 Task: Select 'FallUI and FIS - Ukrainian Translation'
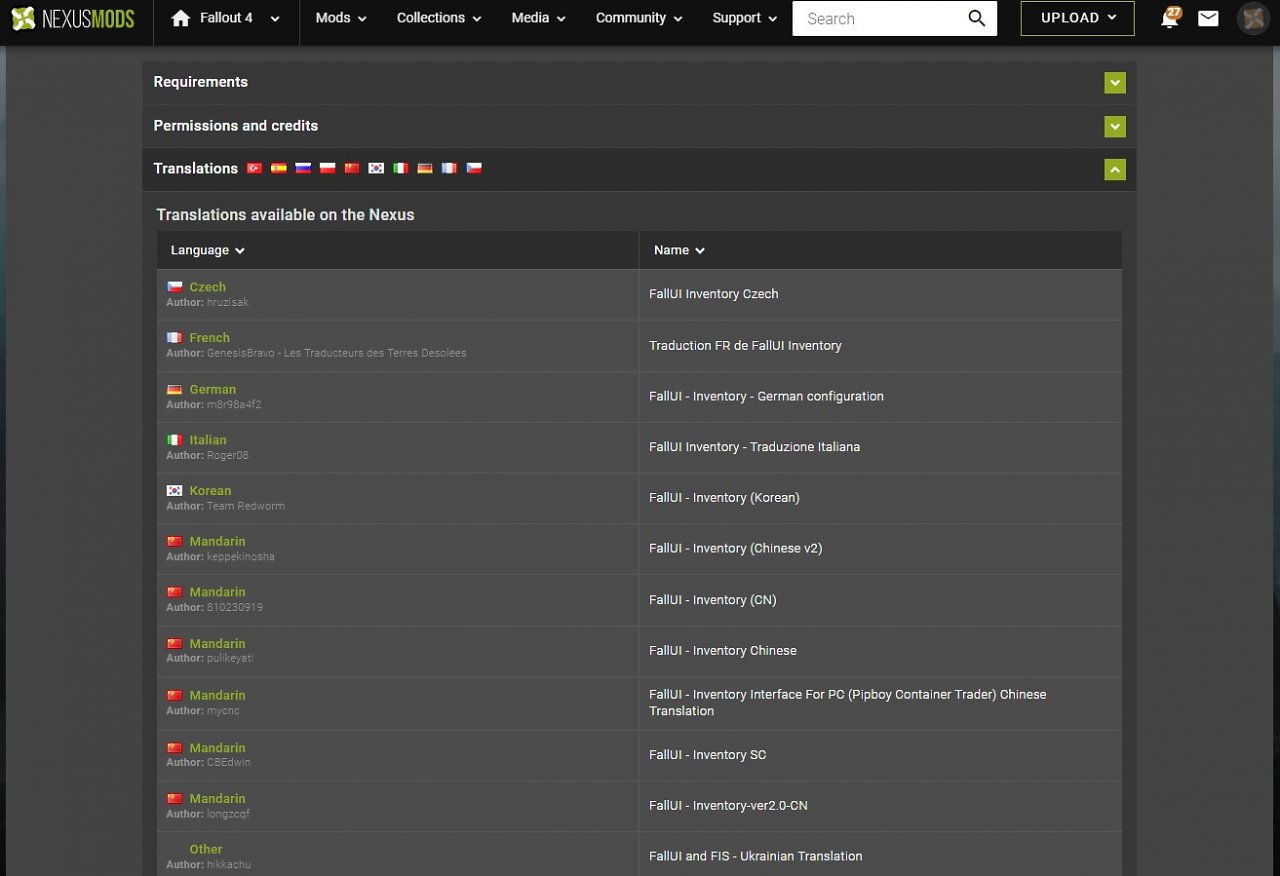tap(755, 857)
